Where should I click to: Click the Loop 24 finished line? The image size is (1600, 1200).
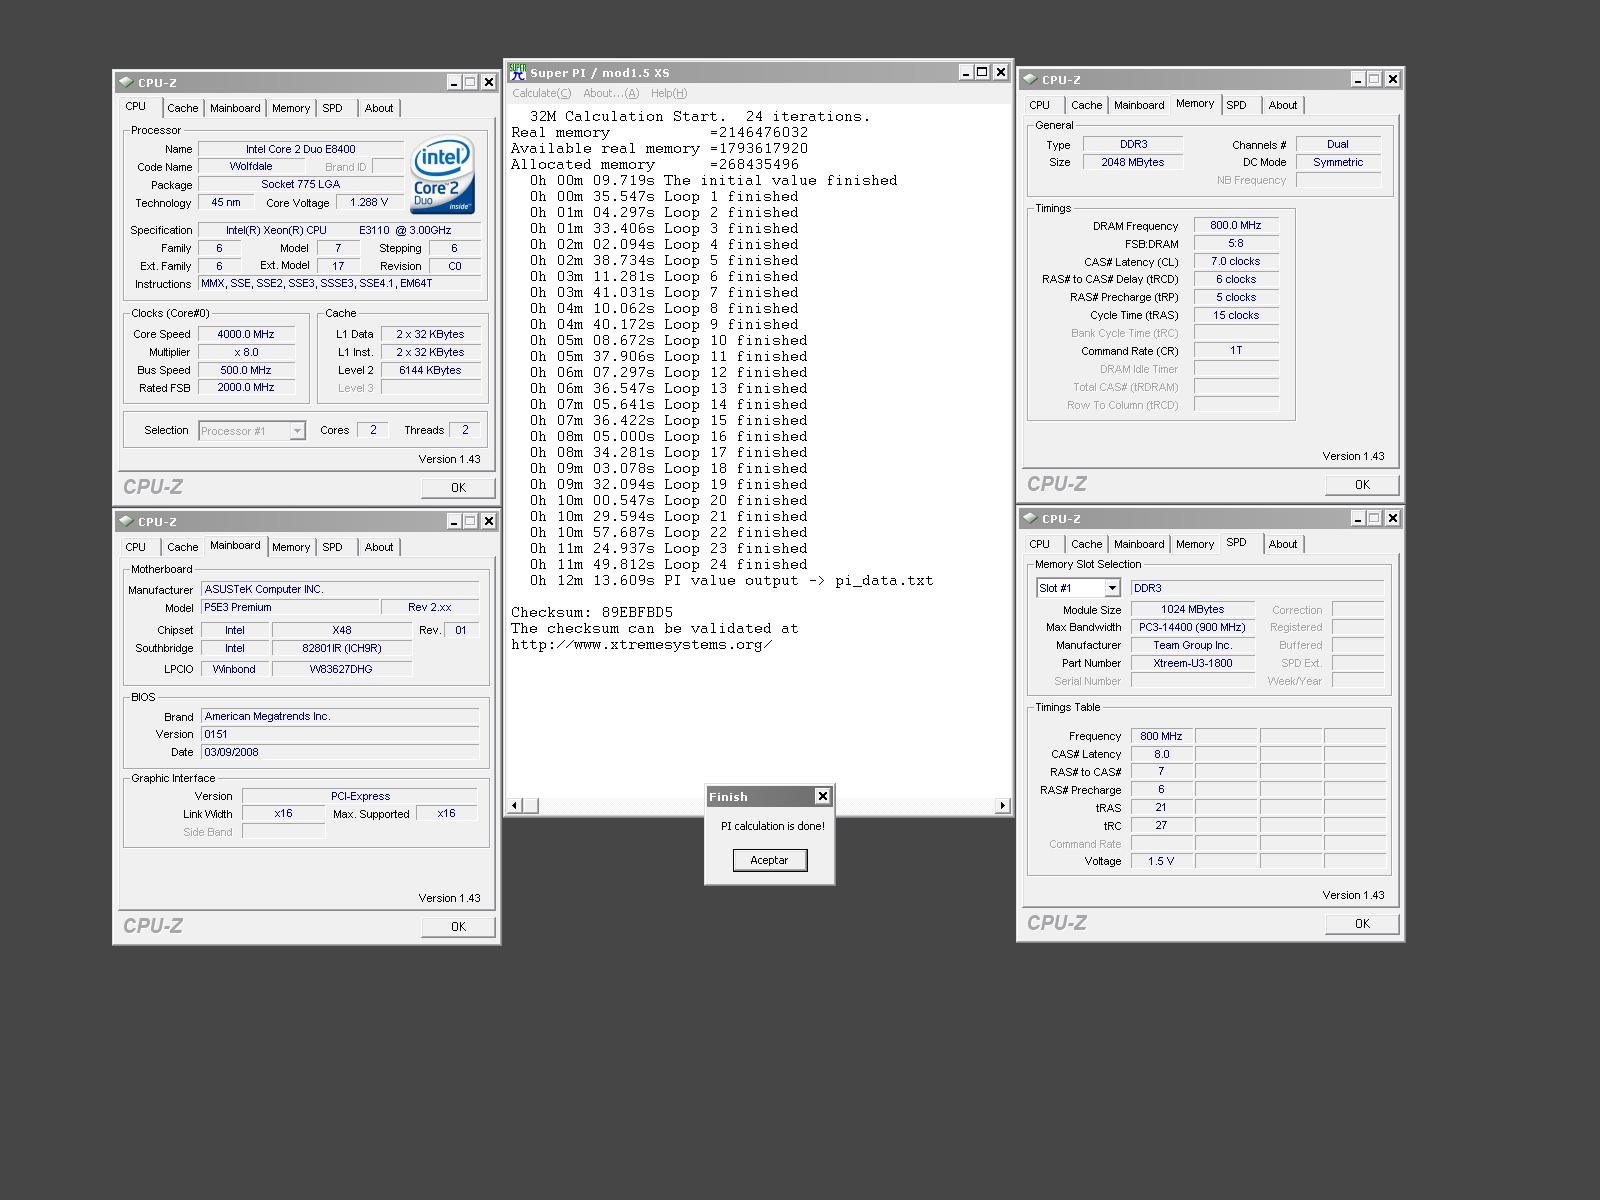pyautogui.click(x=669, y=564)
